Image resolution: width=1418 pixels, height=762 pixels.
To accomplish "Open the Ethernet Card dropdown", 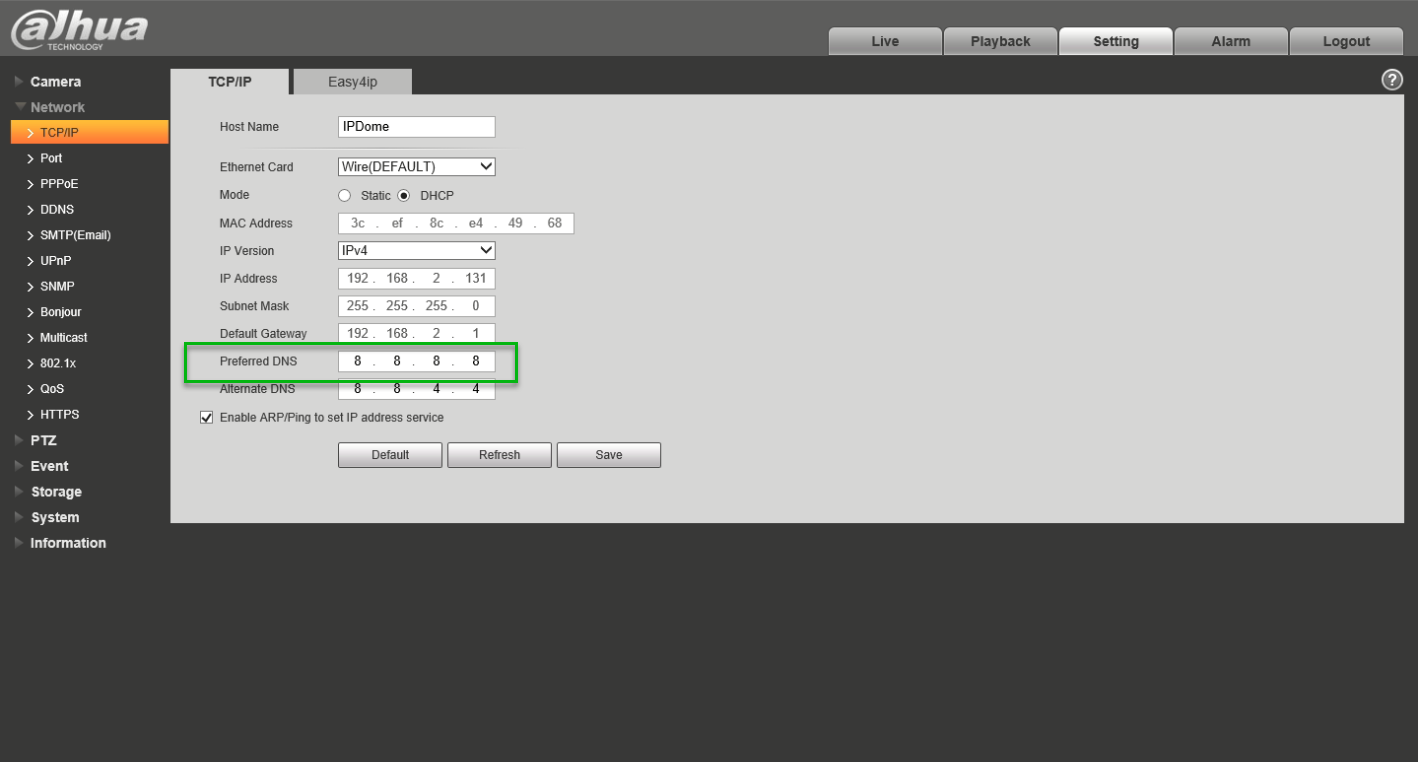I will point(417,167).
